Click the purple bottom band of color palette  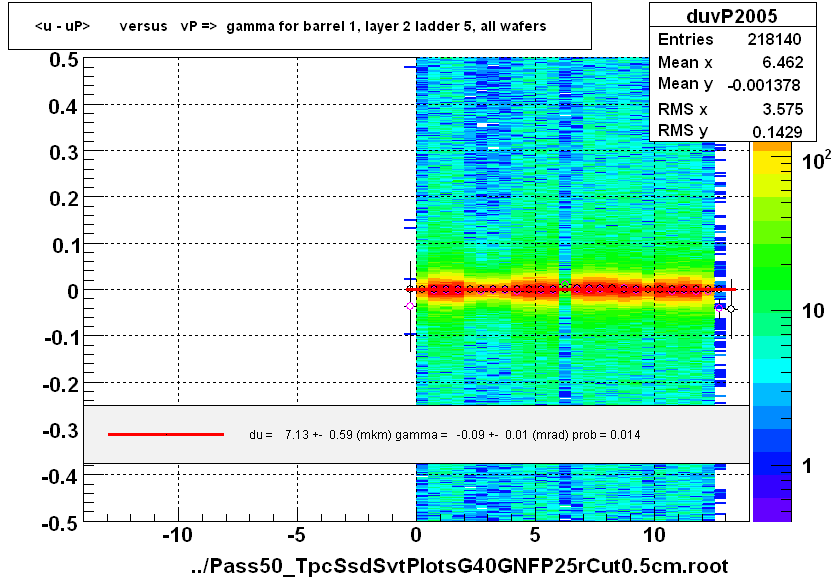[772, 510]
